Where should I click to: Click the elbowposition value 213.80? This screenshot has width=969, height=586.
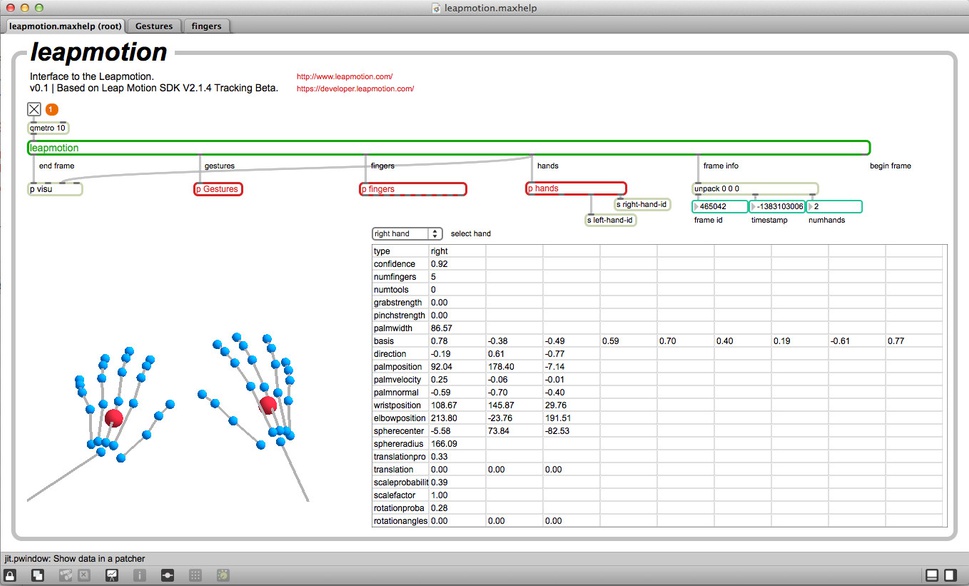coord(444,418)
